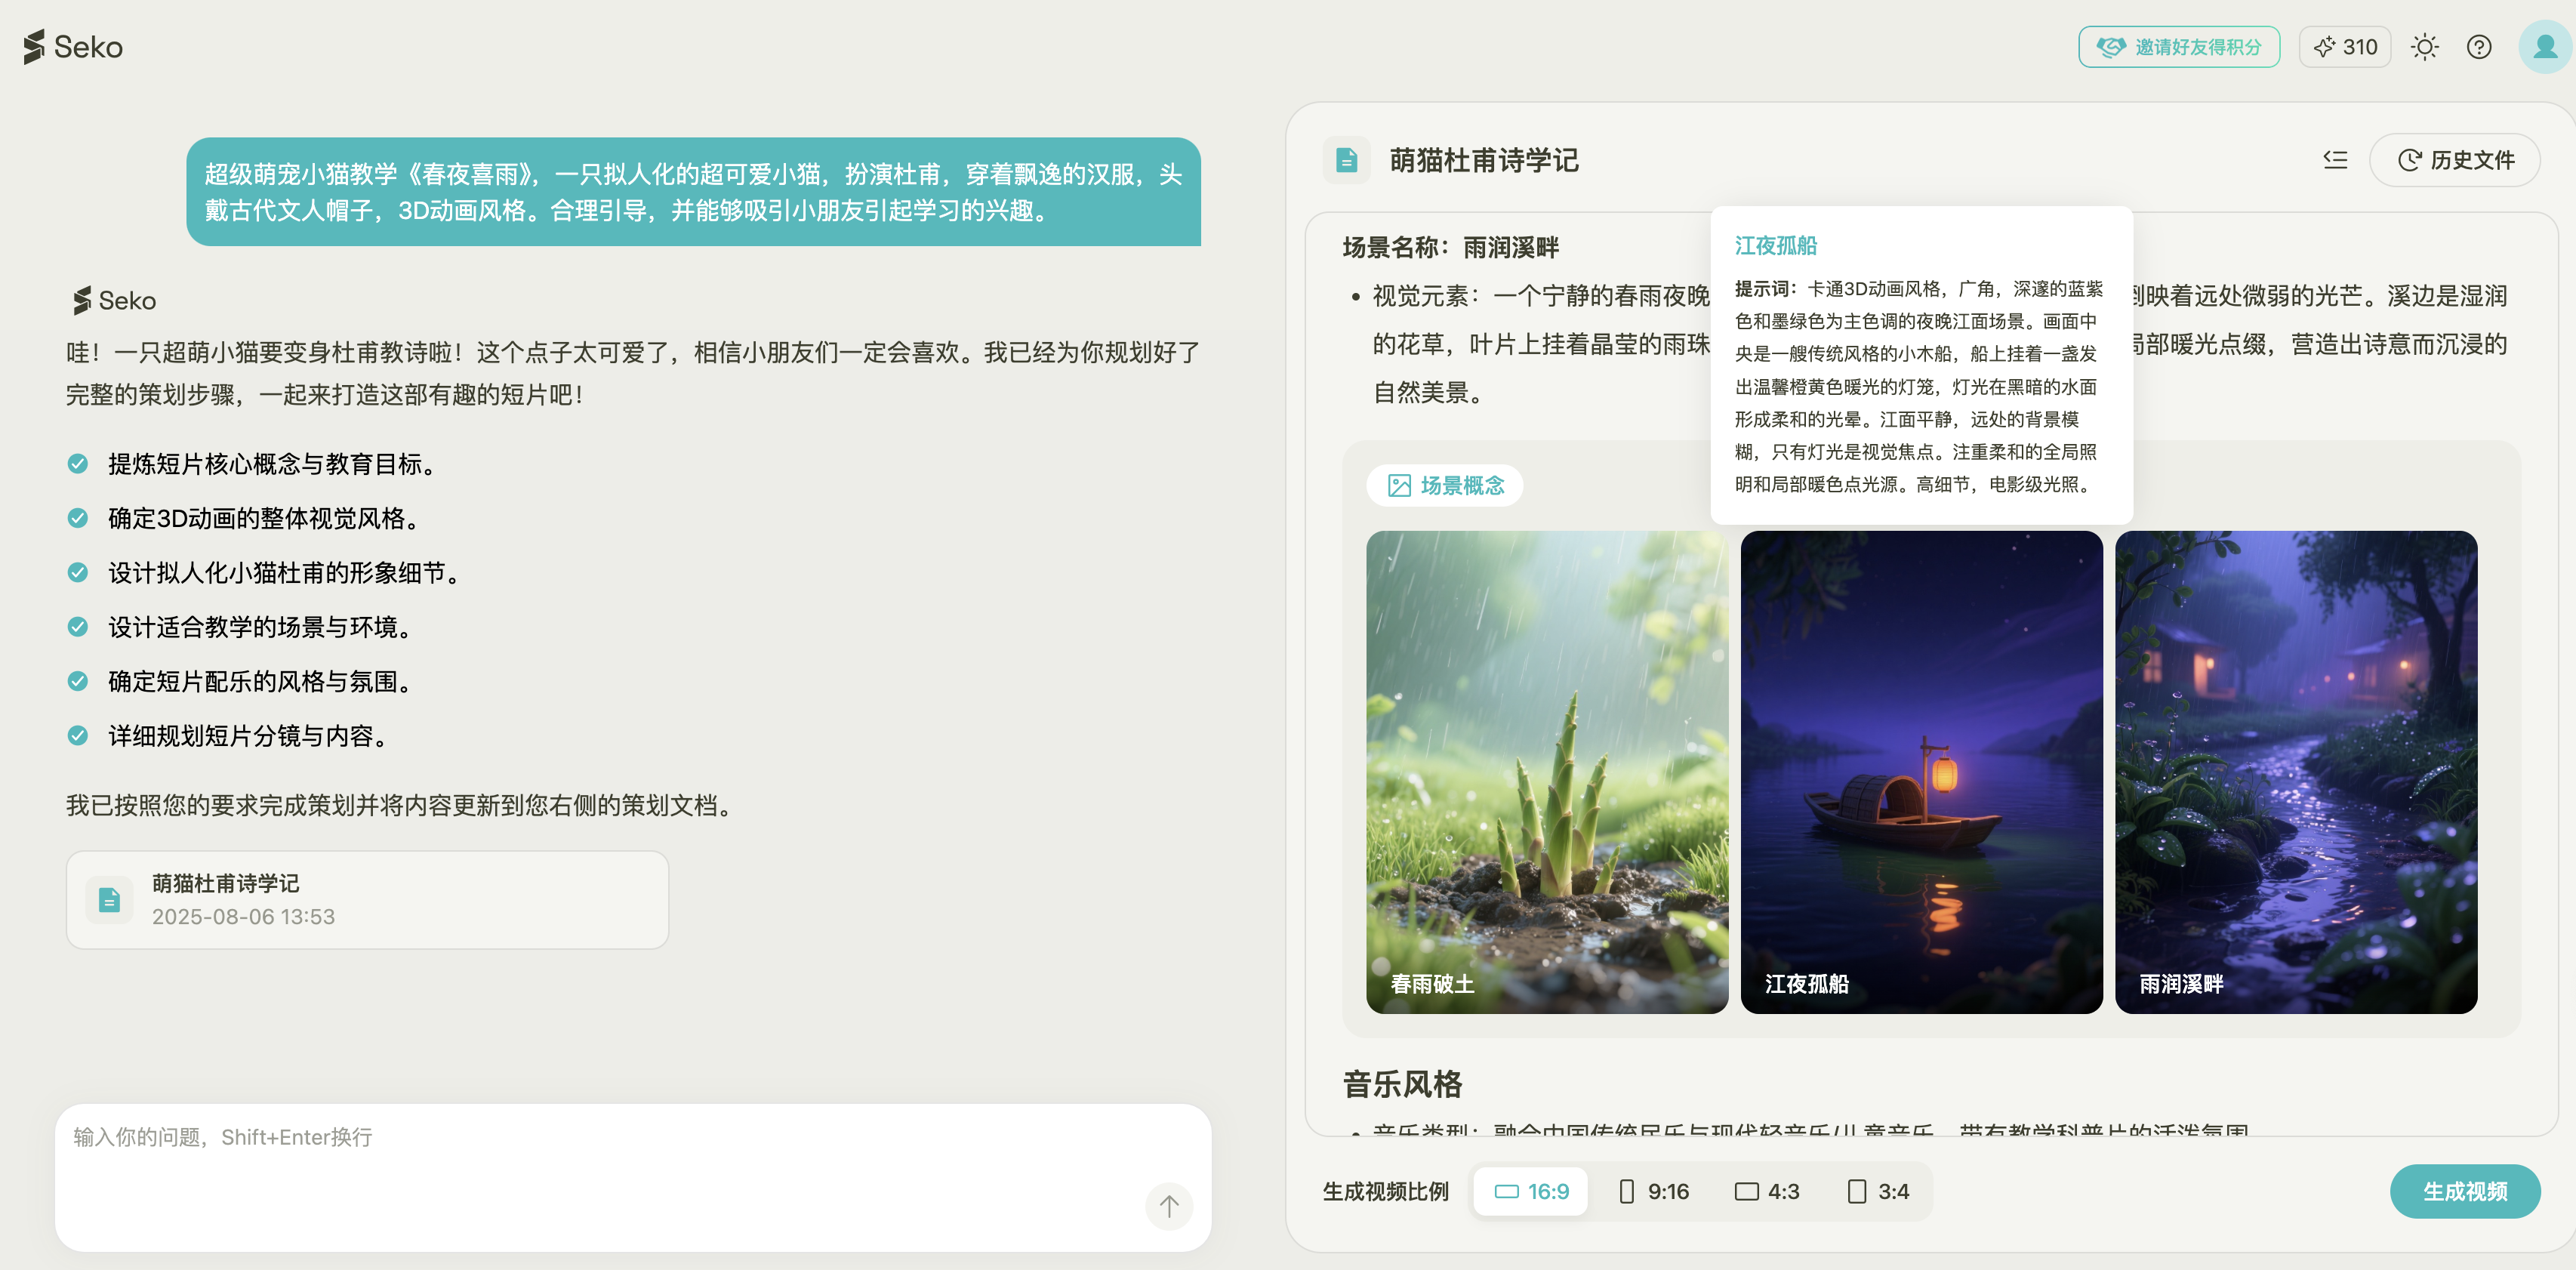Image resolution: width=2576 pixels, height=1270 pixels.
Task: Click the 生成视频比例 label
Action: (1385, 1192)
